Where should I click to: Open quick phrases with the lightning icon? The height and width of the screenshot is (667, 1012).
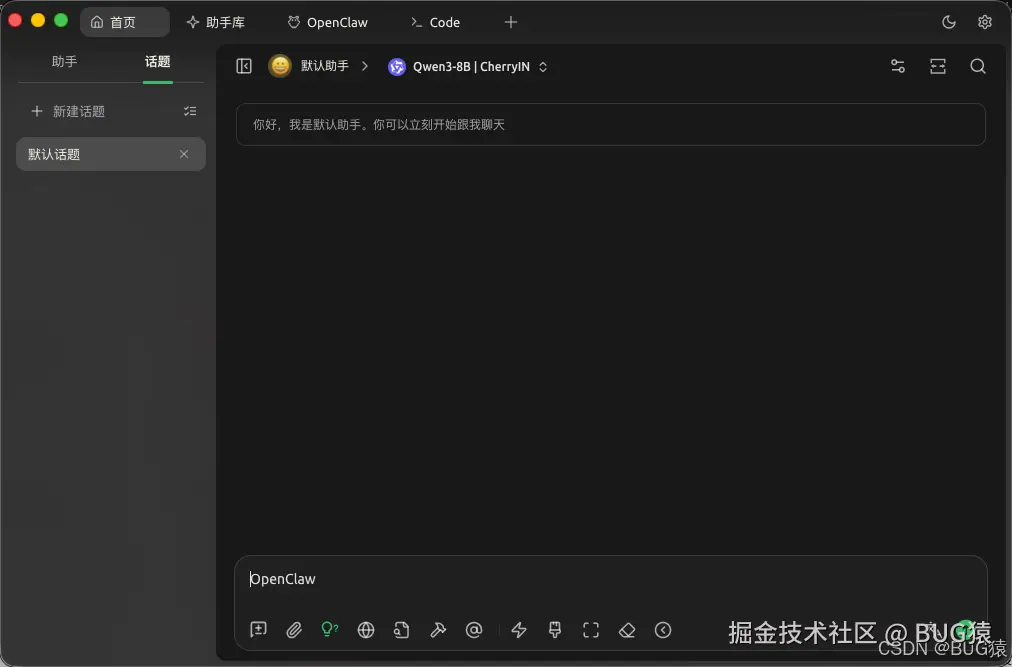(x=518, y=630)
